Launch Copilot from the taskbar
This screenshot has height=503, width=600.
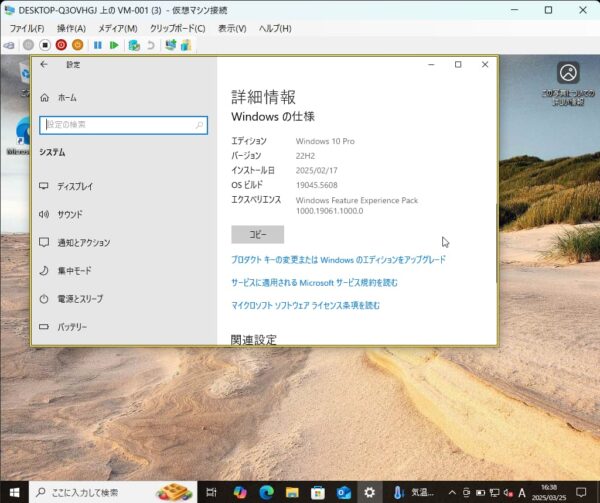240,492
